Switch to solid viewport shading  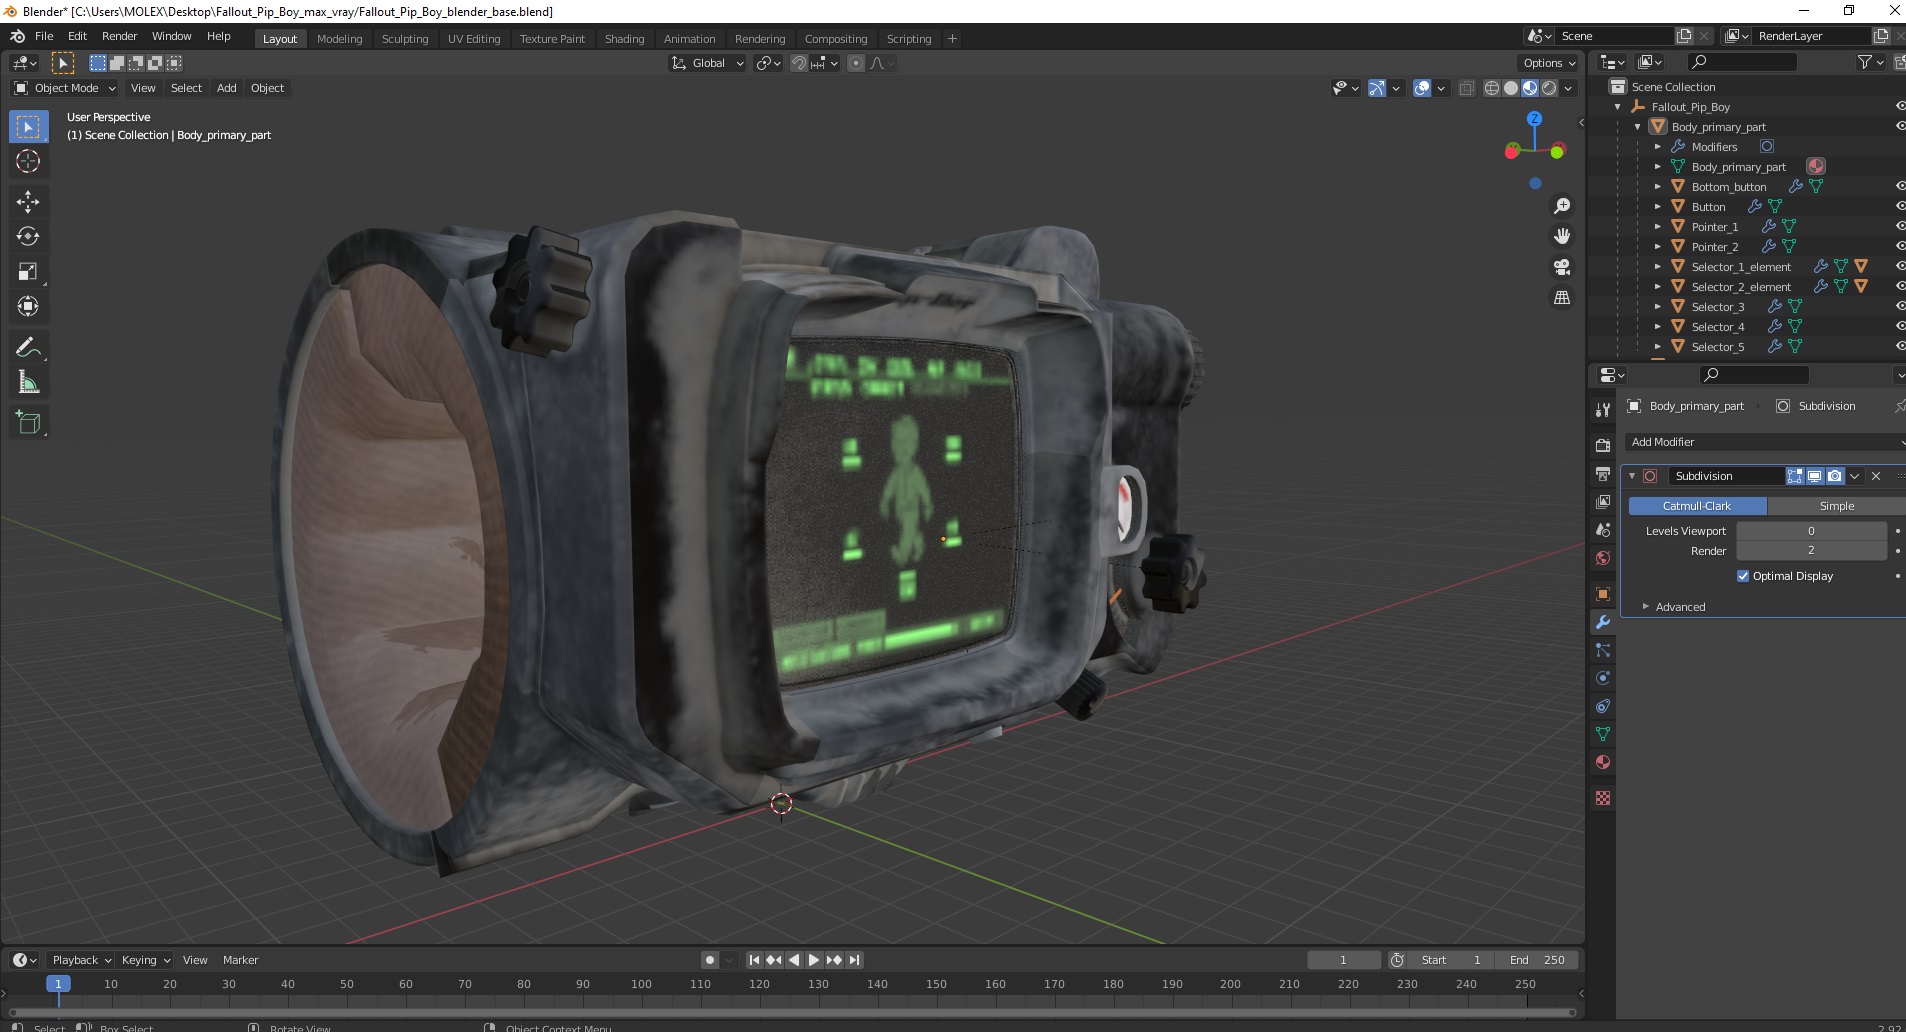coord(1511,88)
